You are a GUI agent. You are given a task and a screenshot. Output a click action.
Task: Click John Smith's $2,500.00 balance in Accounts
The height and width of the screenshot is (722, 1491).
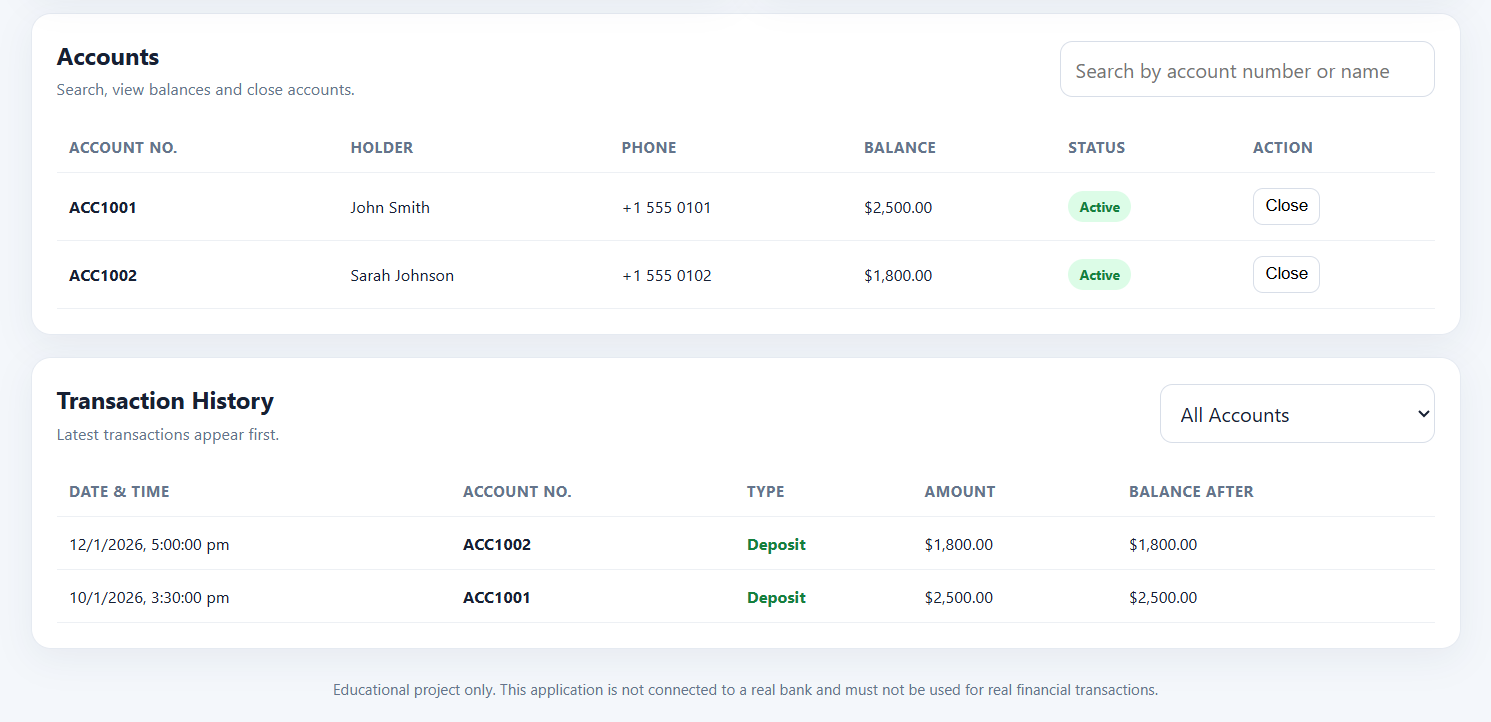pos(898,208)
